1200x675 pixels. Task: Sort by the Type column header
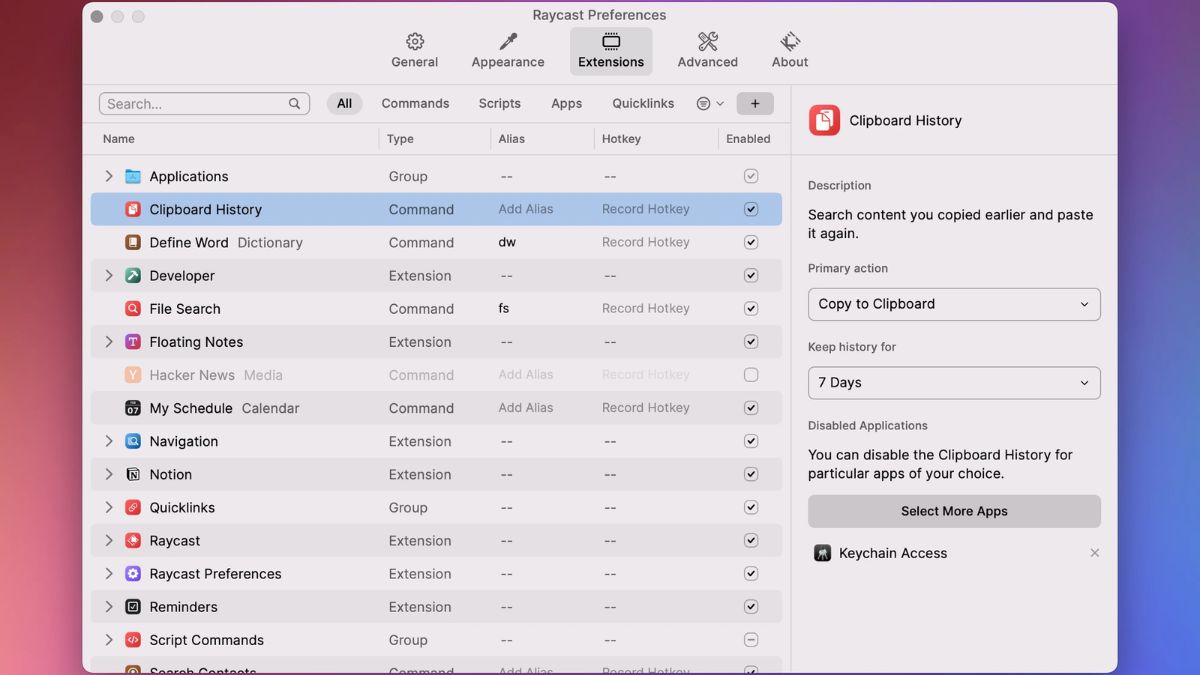click(400, 139)
